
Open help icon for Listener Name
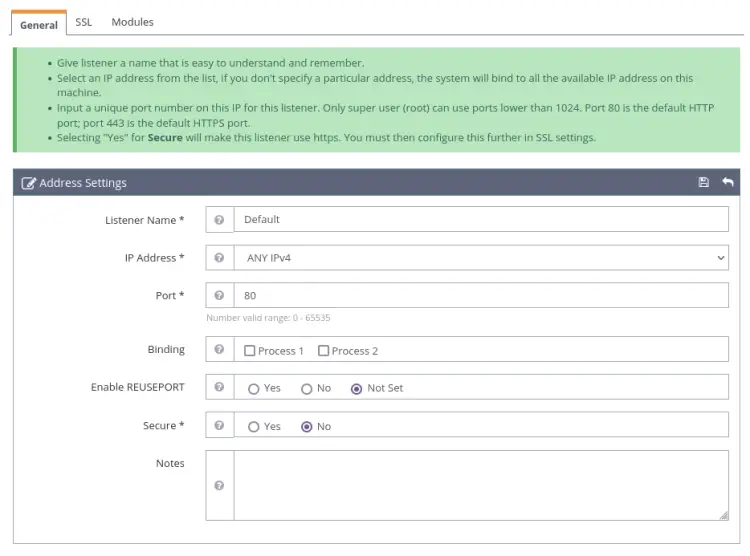click(x=219, y=220)
